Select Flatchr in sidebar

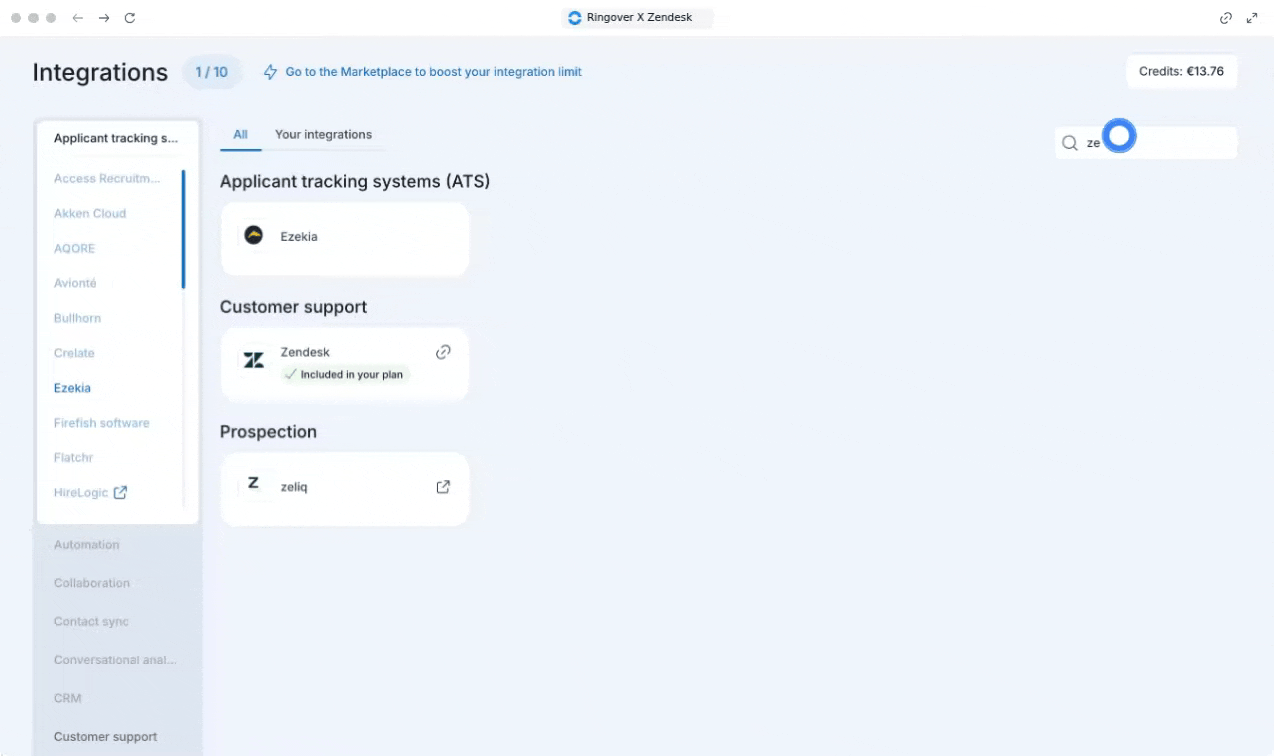[74, 458]
